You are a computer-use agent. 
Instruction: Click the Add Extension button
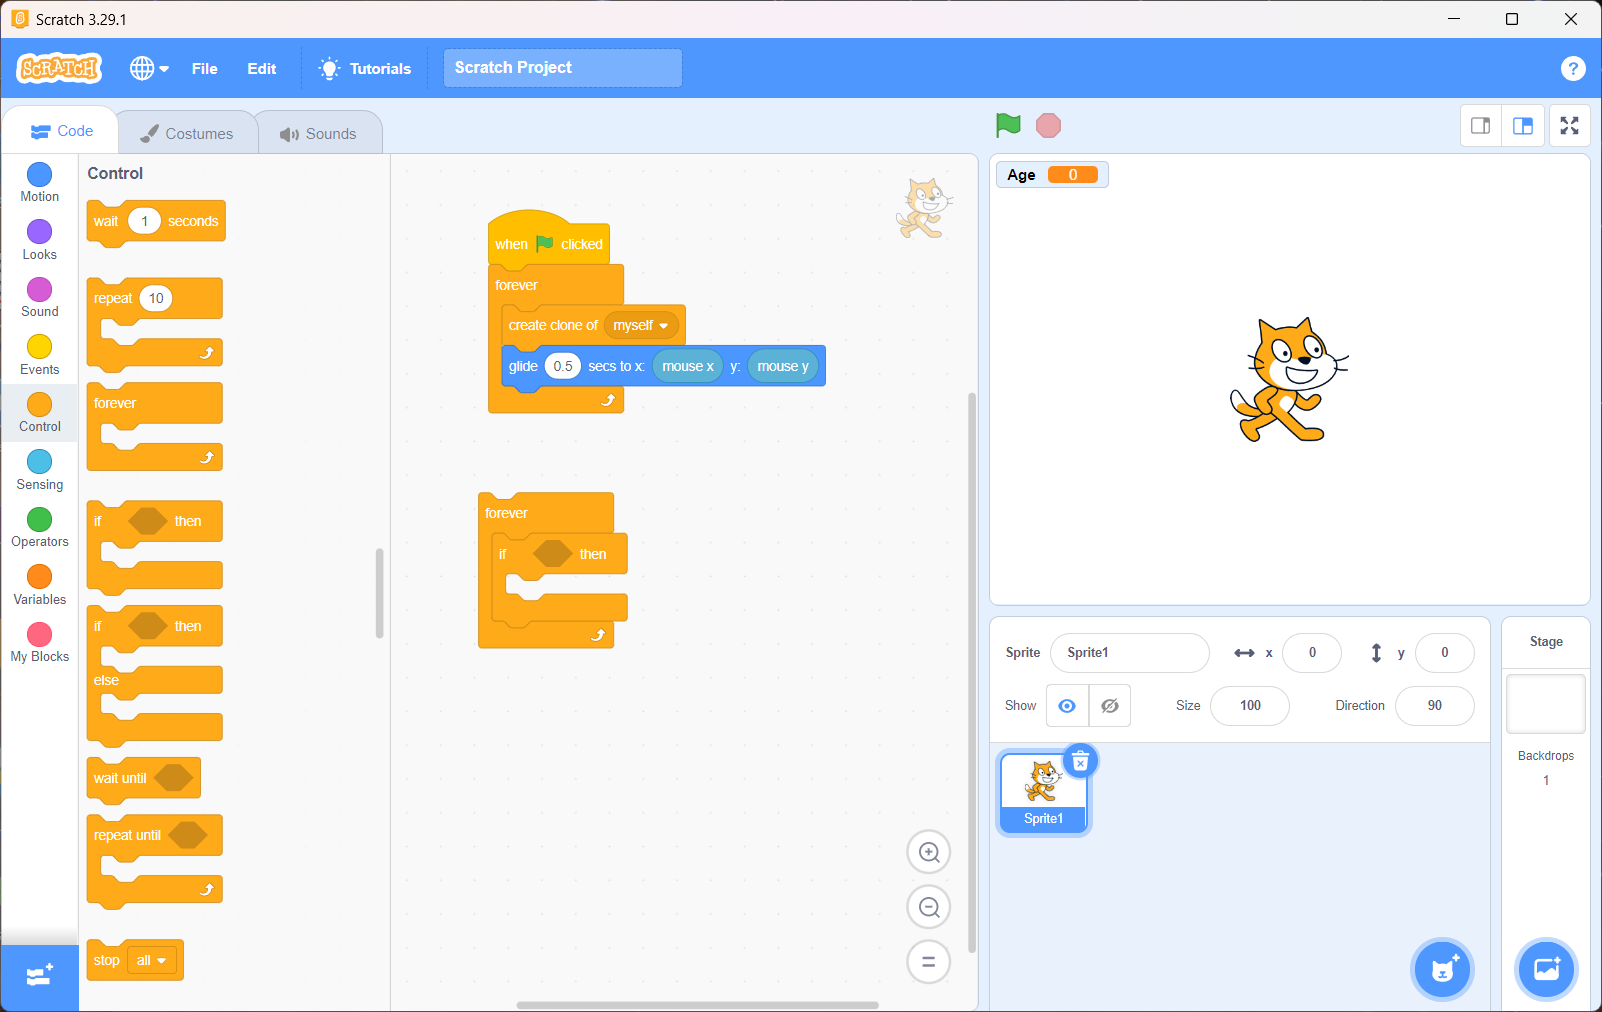point(40,977)
